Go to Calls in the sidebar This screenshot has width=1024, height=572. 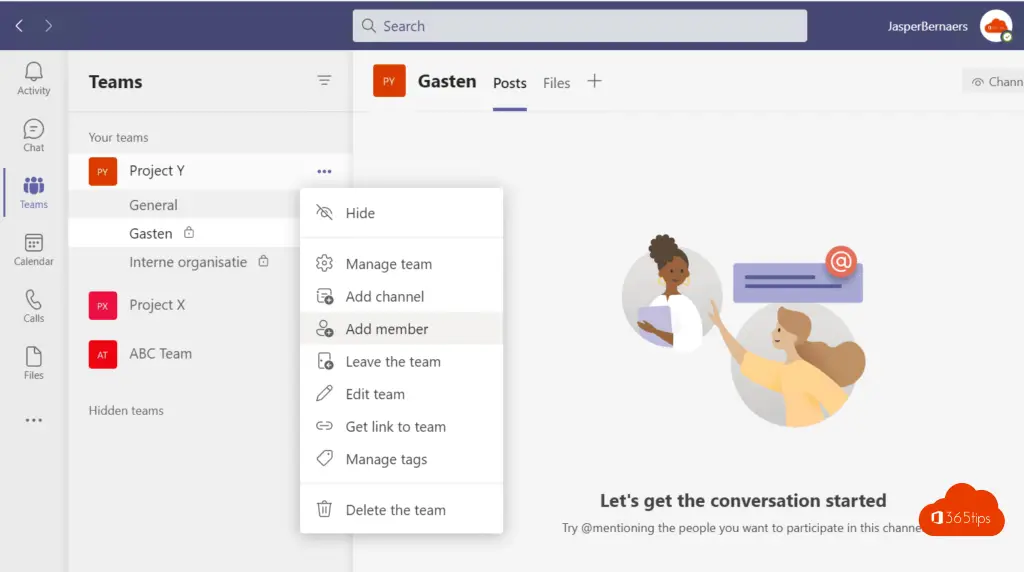(33, 306)
